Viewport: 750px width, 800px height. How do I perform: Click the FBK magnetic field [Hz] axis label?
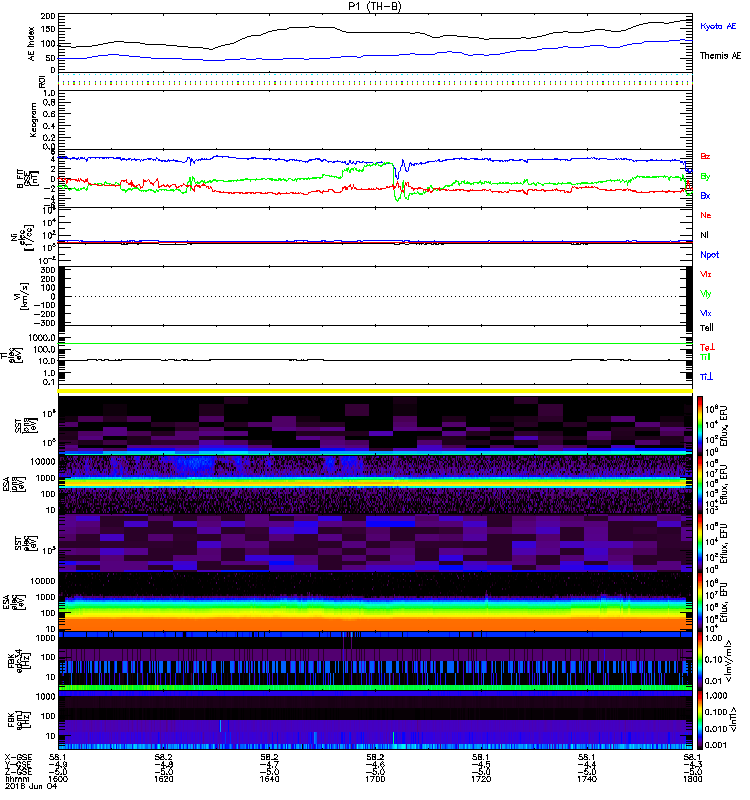tap(17, 720)
